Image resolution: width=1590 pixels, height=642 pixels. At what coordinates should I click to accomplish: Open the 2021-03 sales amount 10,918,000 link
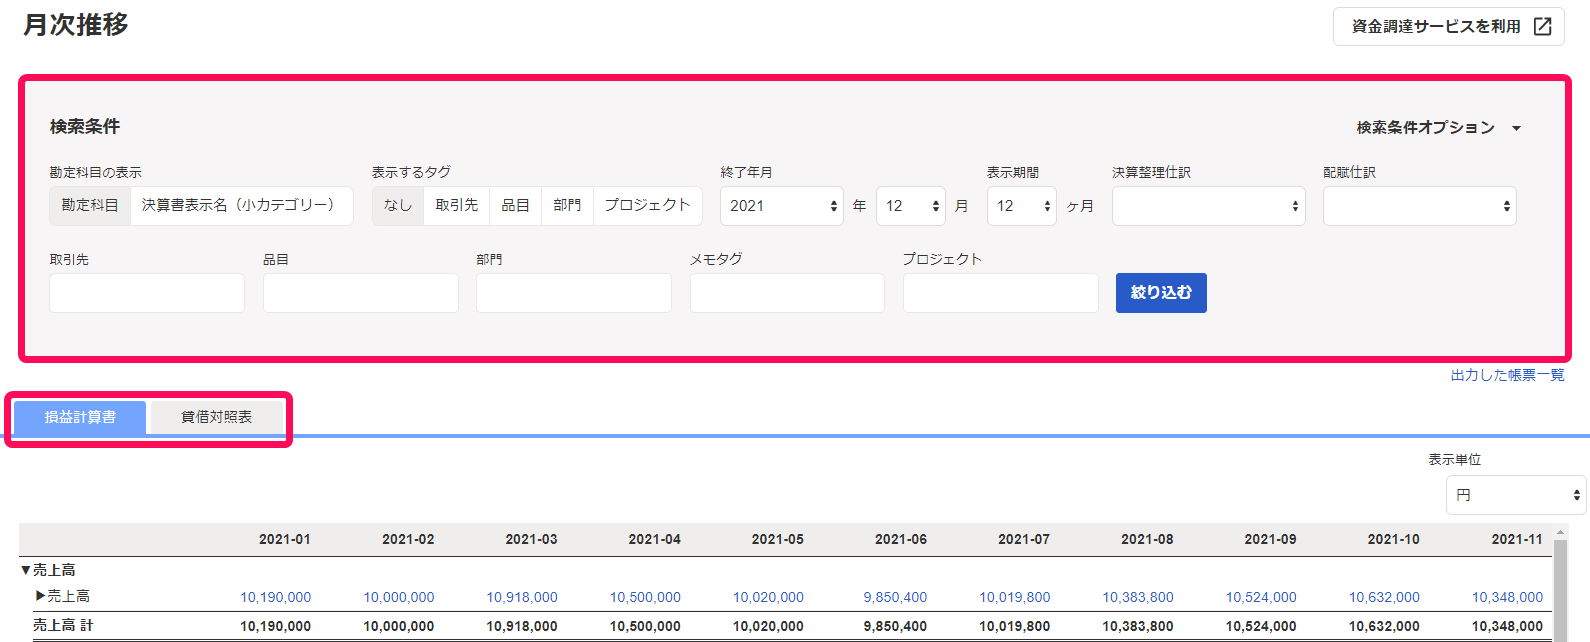(x=522, y=597)
